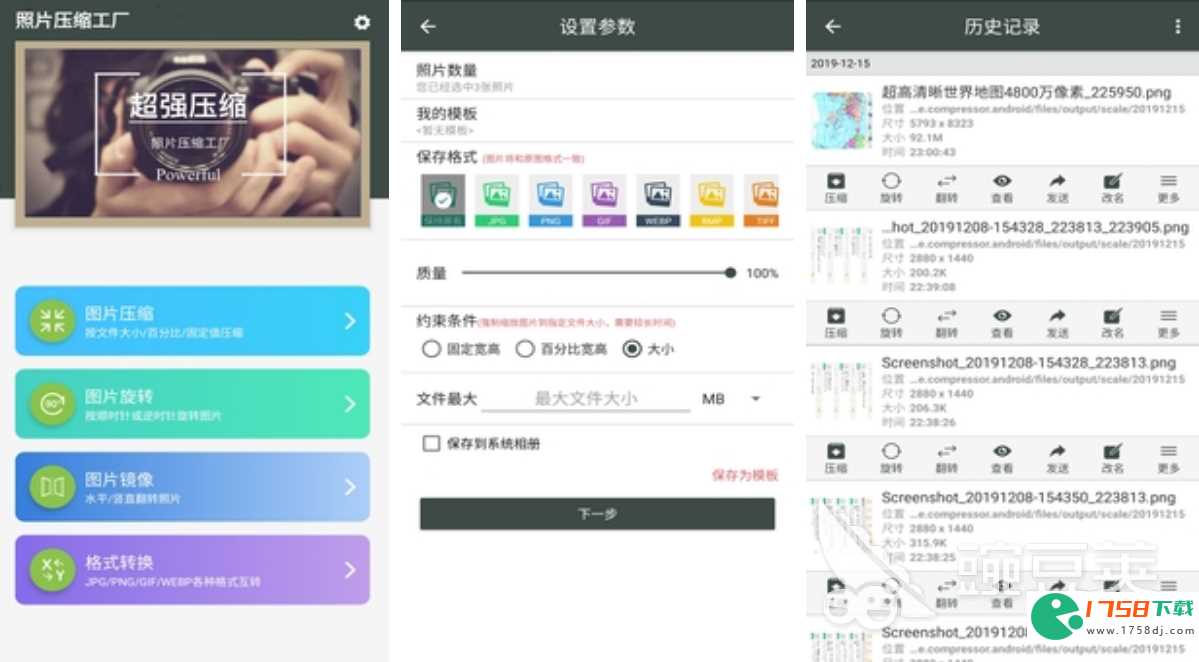Click the 超高清晰世界地图4800万像素 file name

tap(1026, 92)
